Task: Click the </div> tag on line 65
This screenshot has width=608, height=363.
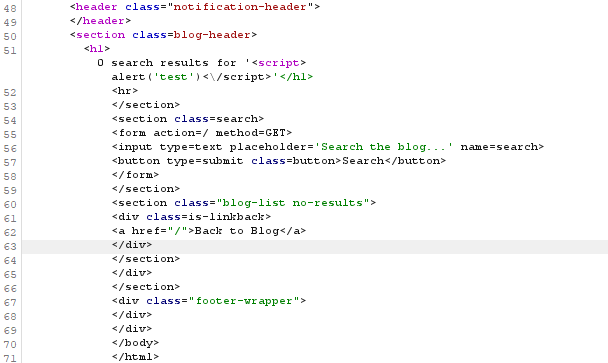Action: (132, 273)
